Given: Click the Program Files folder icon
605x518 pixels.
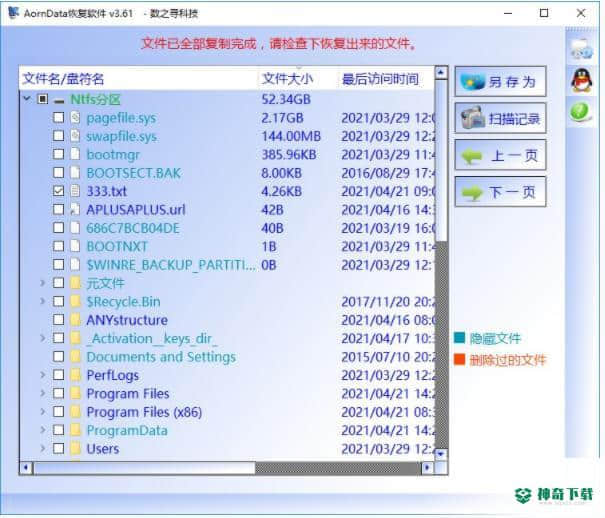Looking at the screenshot, I should (x=76, y=393).
